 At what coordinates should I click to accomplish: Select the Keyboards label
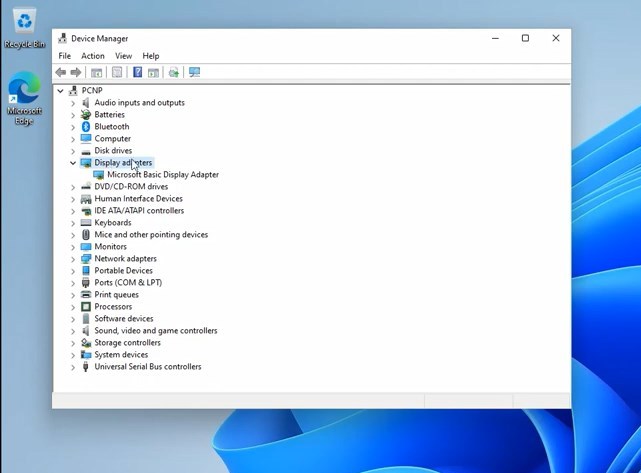click(x=113, y=222)
